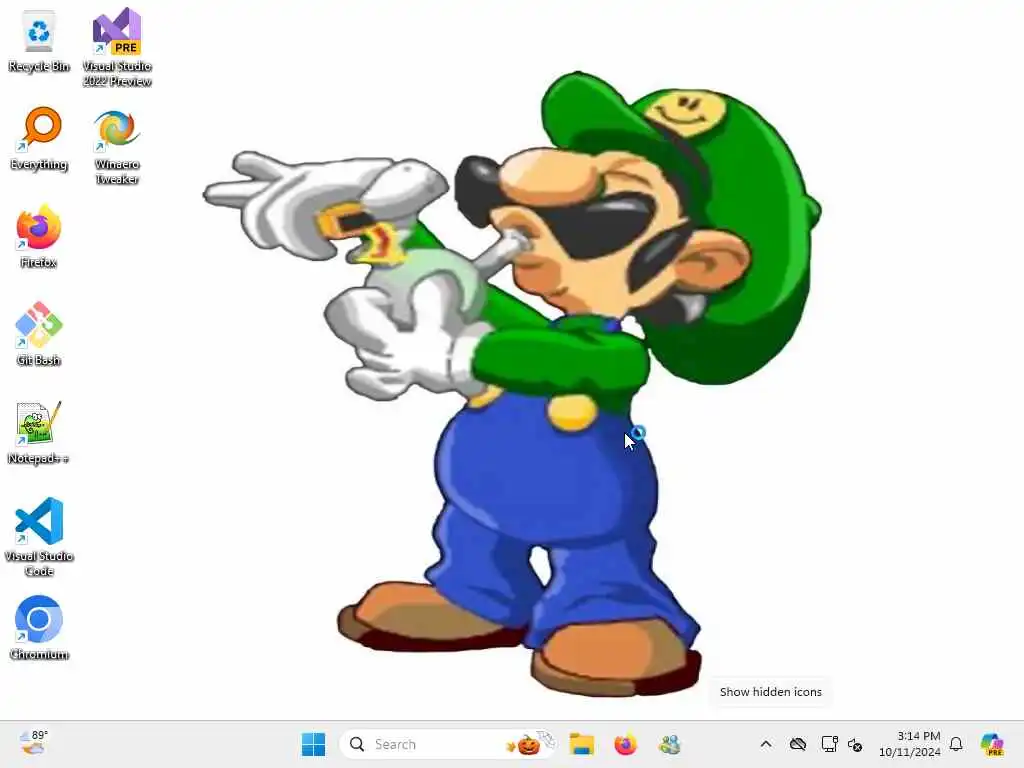The height and width of the screenshot is (768, 1024).
Task: Open the Windows Start menu
Action: point(313,744)
